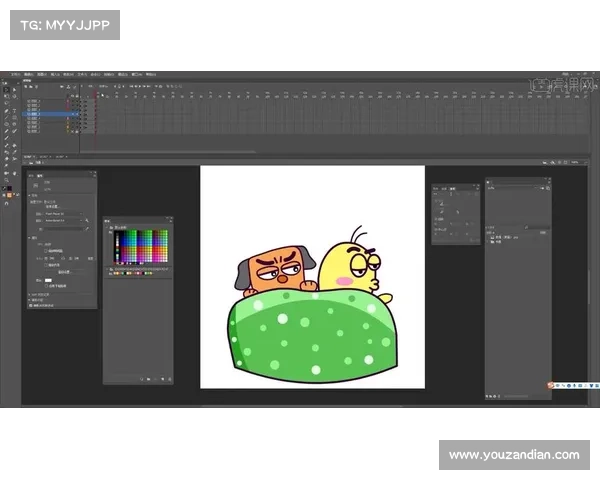Open the 窗口 (Window) menu

point(137,74)
